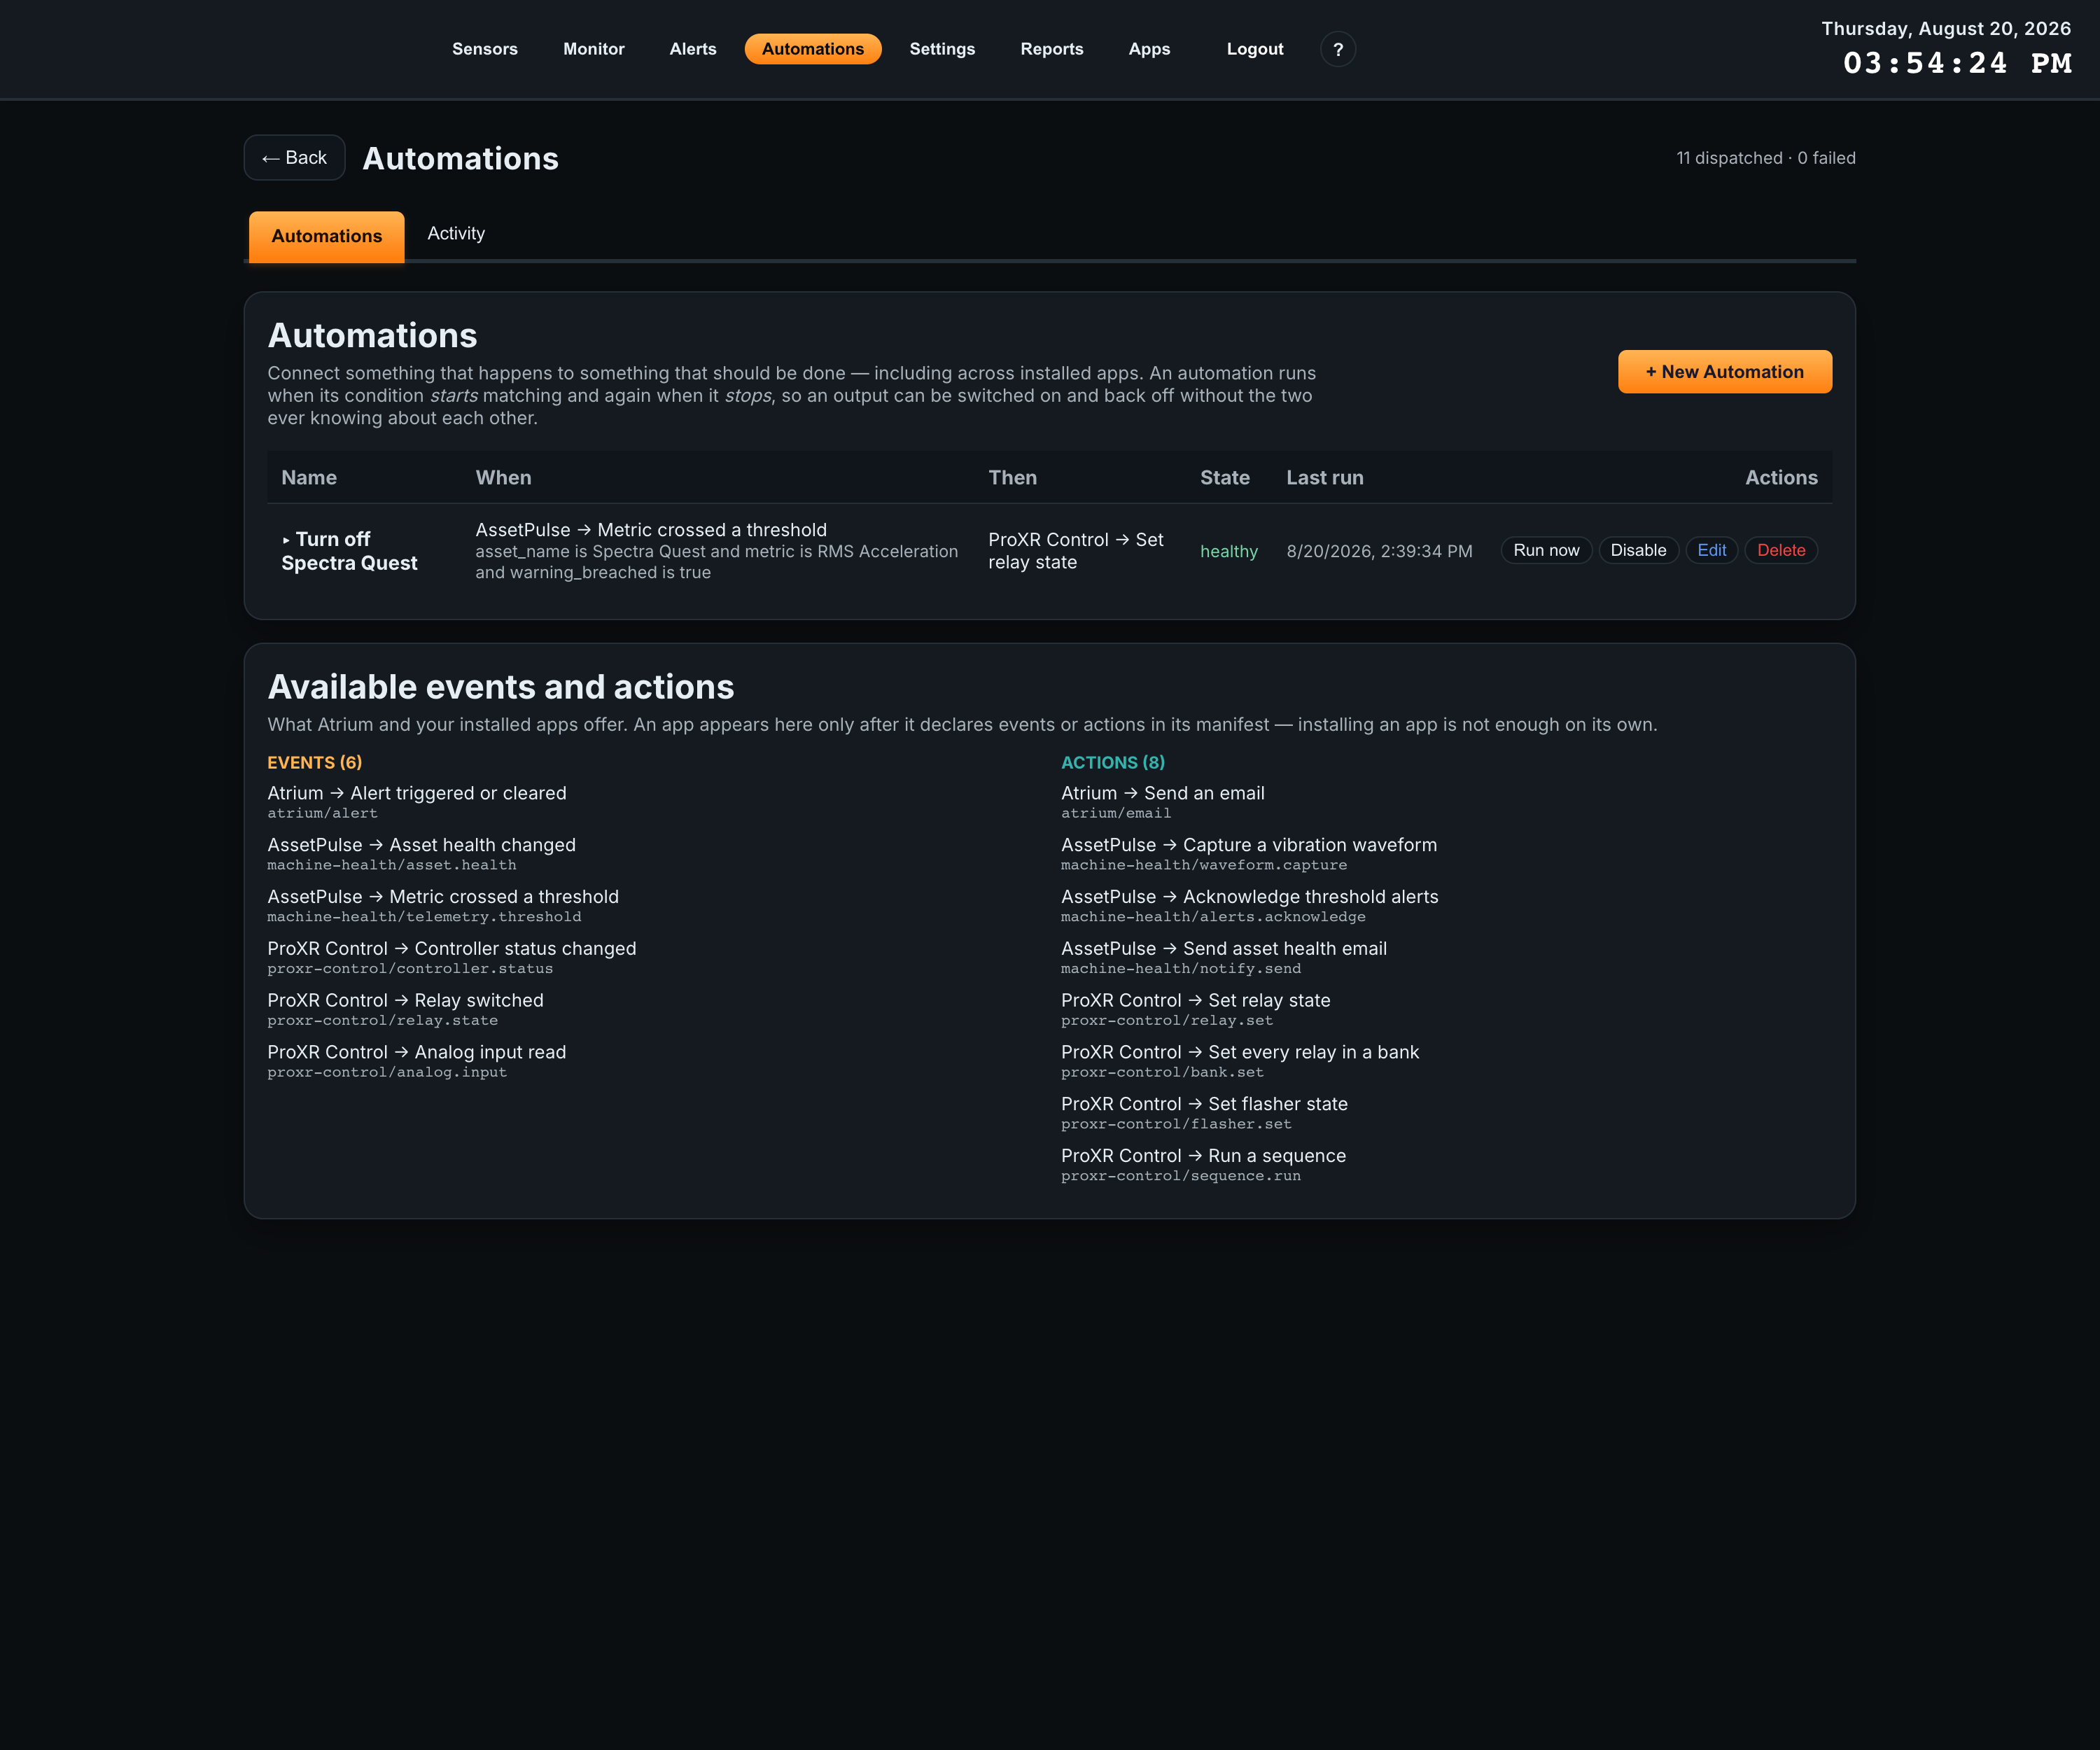Click the proxr-control/sequence.run identifier
This screenshot has width=2100, height=1750.
click(x=1181, y=1176)
